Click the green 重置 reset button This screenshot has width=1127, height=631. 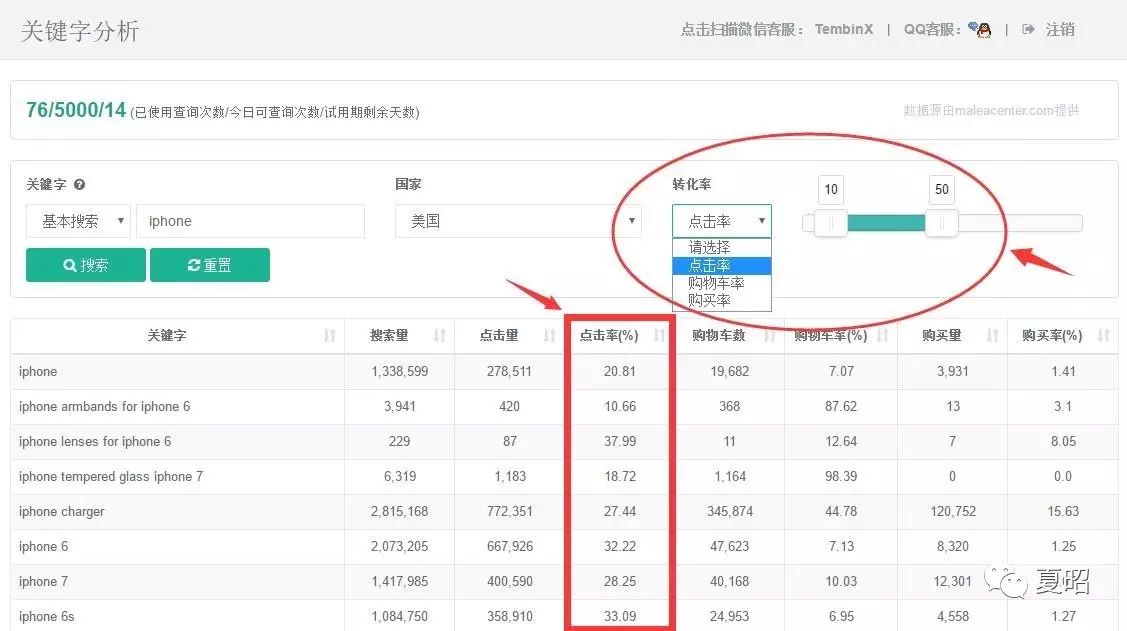[x=210, y=265]
